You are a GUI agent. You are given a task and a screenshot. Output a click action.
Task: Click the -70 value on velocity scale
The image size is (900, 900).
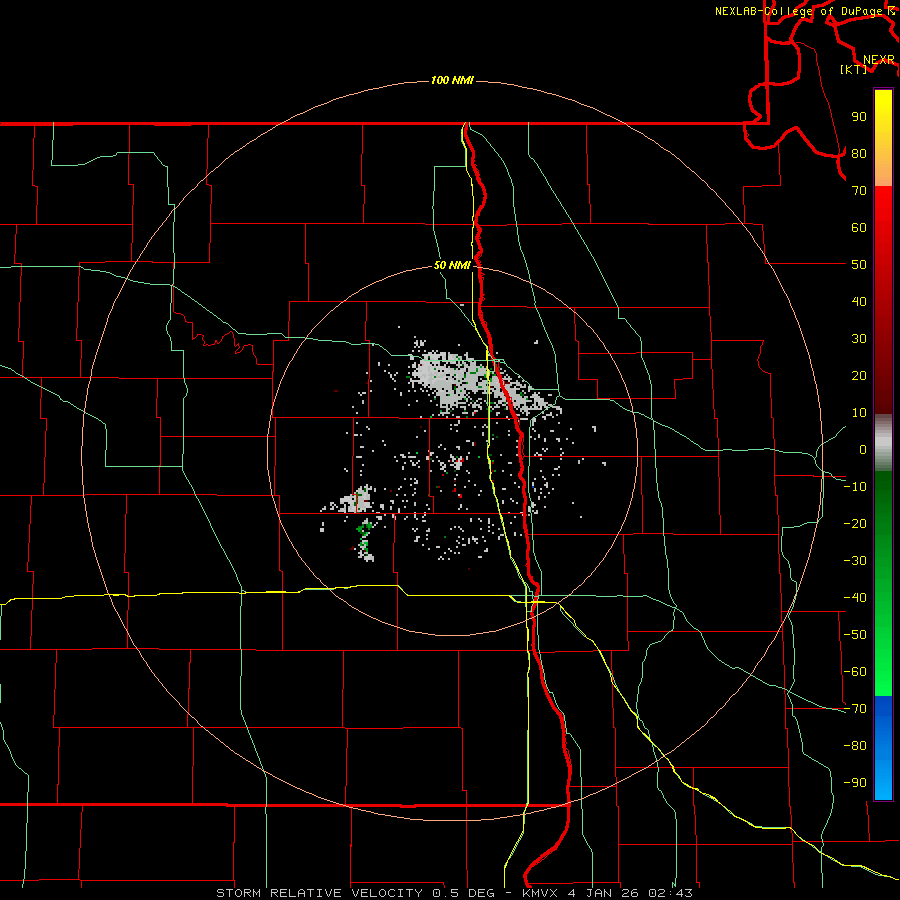(x=855, y=709)
